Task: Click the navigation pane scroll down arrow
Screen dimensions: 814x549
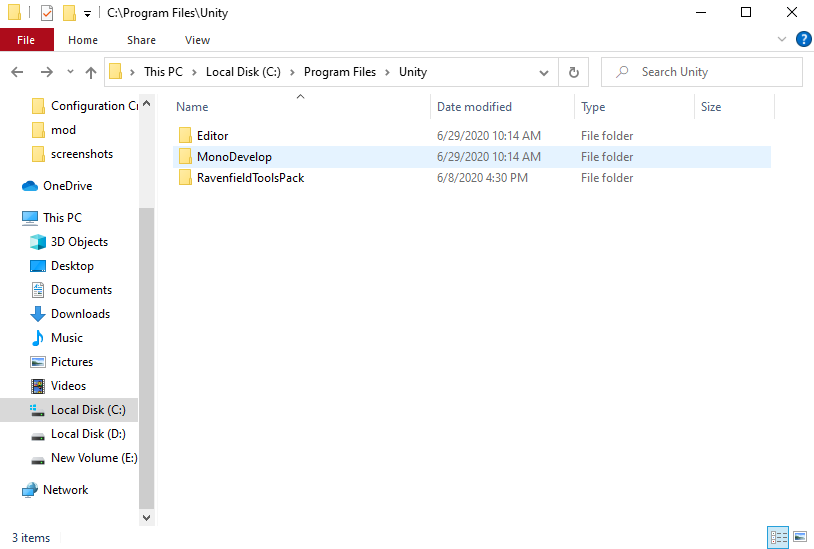Action: [x=146, y=518]
